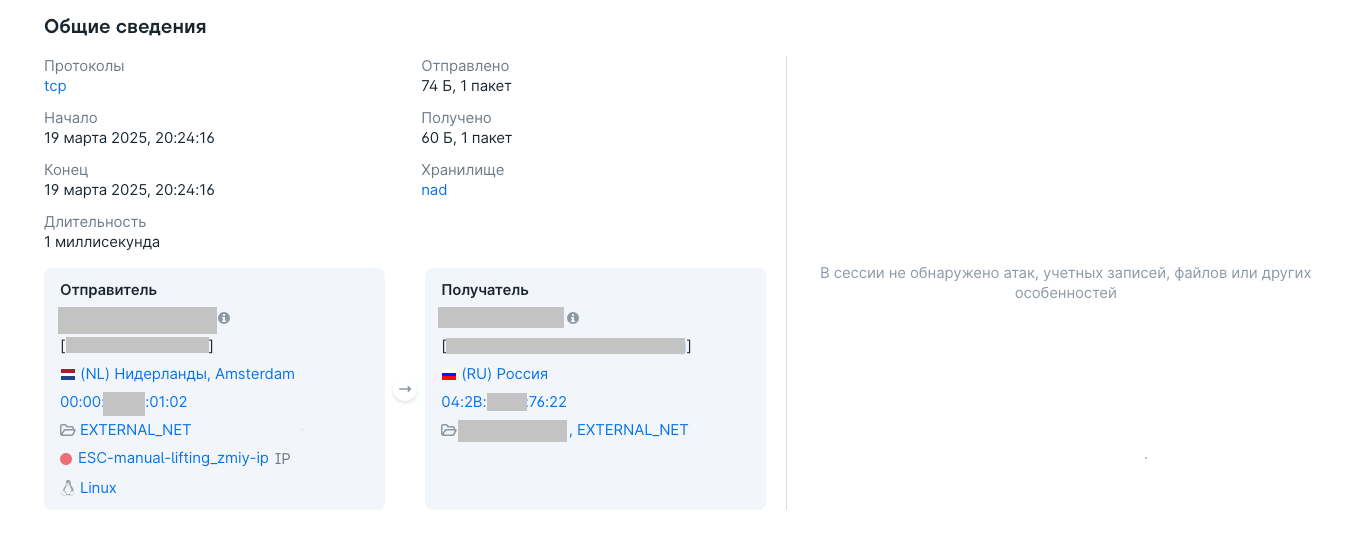Click the Linux penguin icon
The image size is (1349, 539).
[68, 488]
